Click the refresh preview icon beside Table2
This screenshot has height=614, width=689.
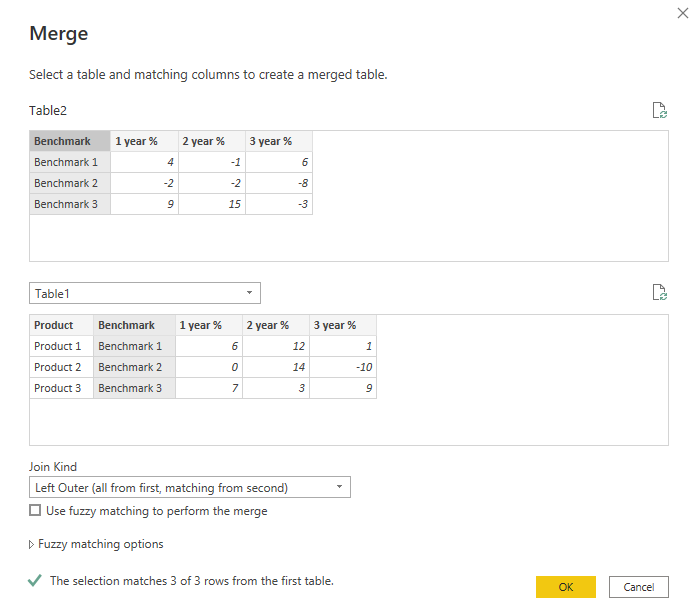(x=660, y=110)
